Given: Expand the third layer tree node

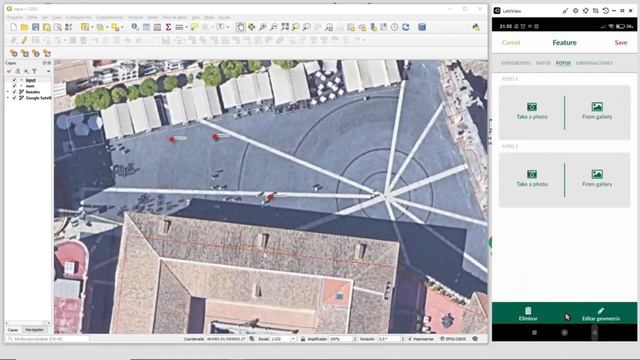Looking at the screenshot, I should (8, 92).
